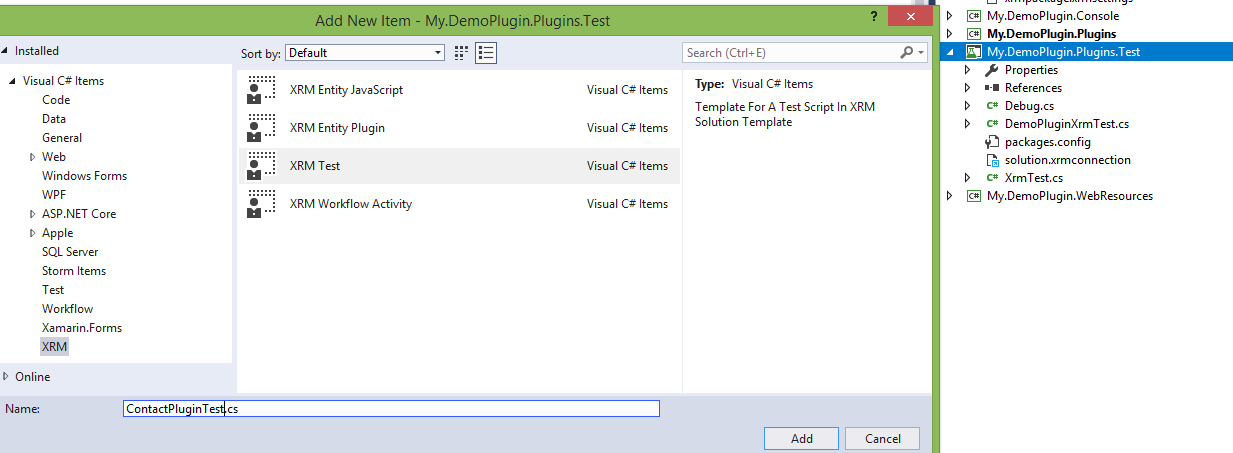Click the packages.config file icon
The image size is (1233, 453).
(992, 142)
